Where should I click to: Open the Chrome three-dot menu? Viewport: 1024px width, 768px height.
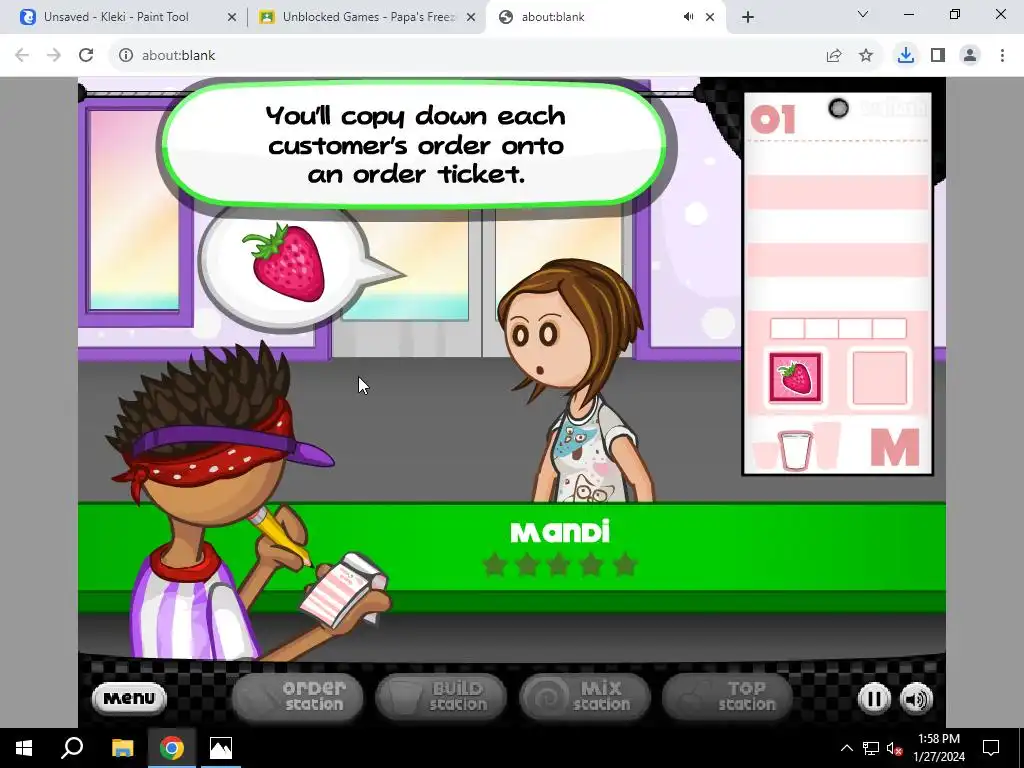[1002, 56]
